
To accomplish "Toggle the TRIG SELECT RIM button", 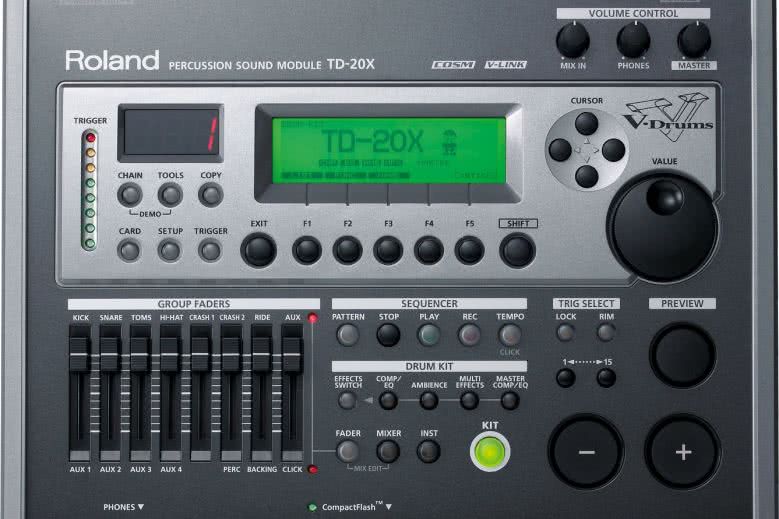I will [606, 332].
